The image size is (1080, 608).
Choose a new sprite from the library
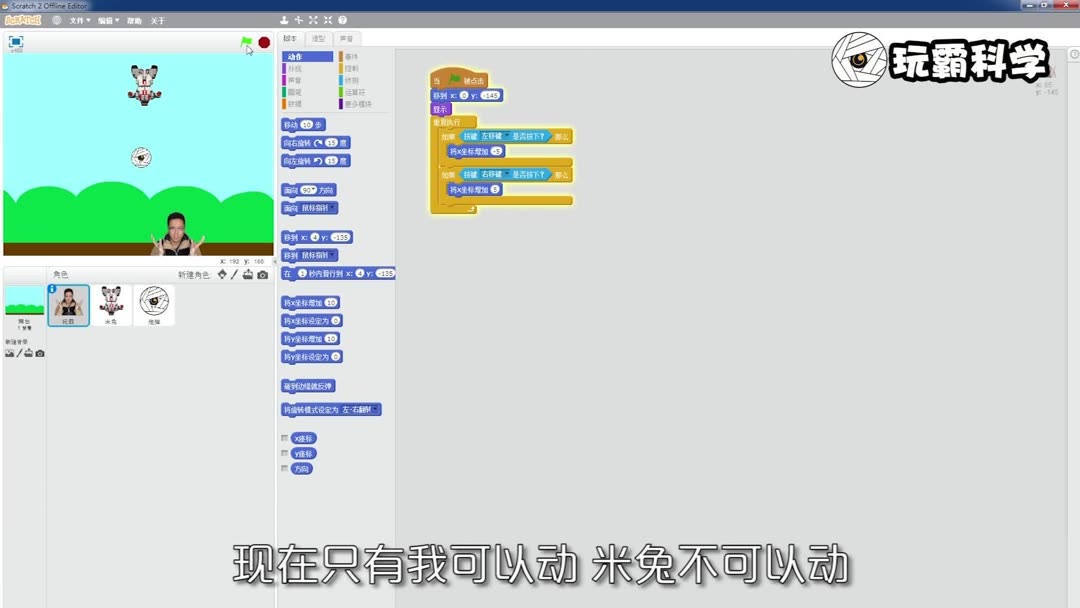pyautogui.click(x=222, y=274)
